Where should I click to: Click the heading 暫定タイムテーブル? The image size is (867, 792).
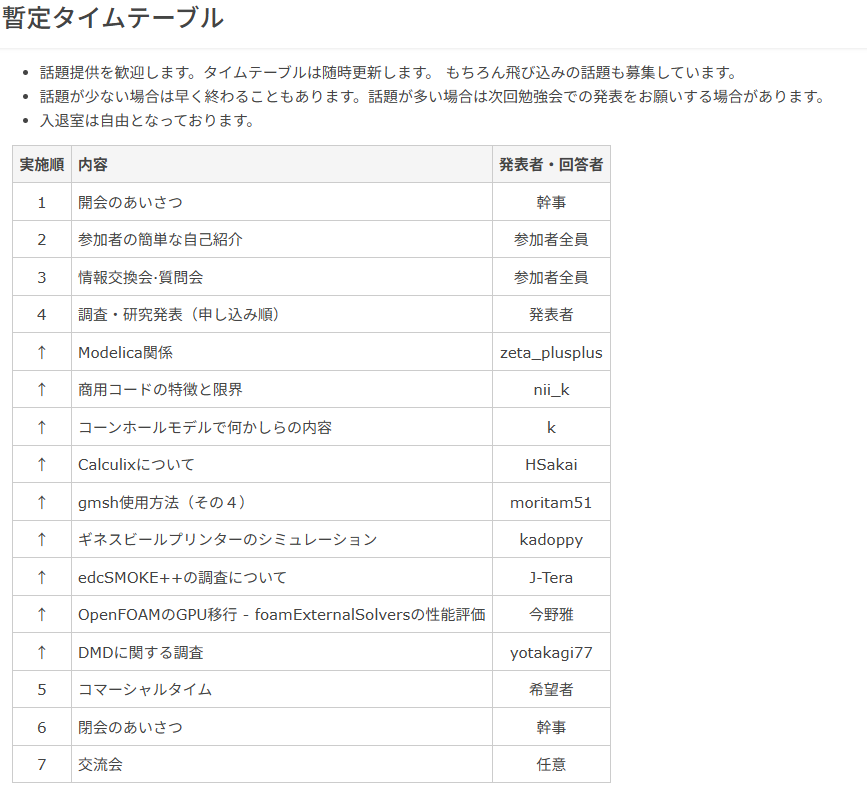pyautogui.click(x=113, y=18)
